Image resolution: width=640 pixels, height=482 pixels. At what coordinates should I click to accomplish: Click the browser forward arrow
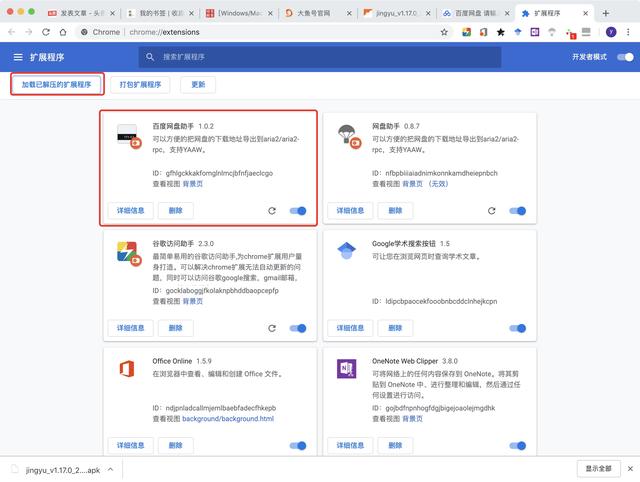(x=29, y=32)
